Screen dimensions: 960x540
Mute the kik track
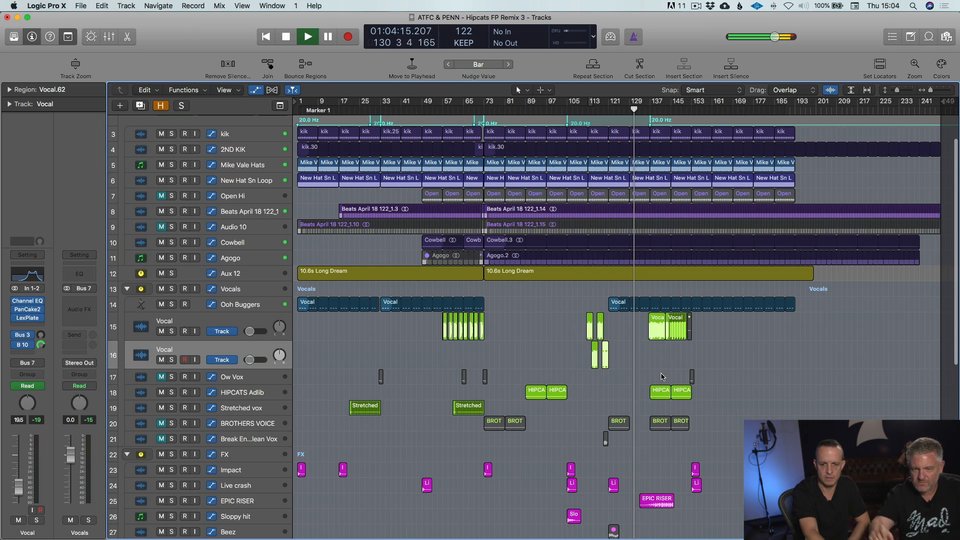(x=161, y=133)
